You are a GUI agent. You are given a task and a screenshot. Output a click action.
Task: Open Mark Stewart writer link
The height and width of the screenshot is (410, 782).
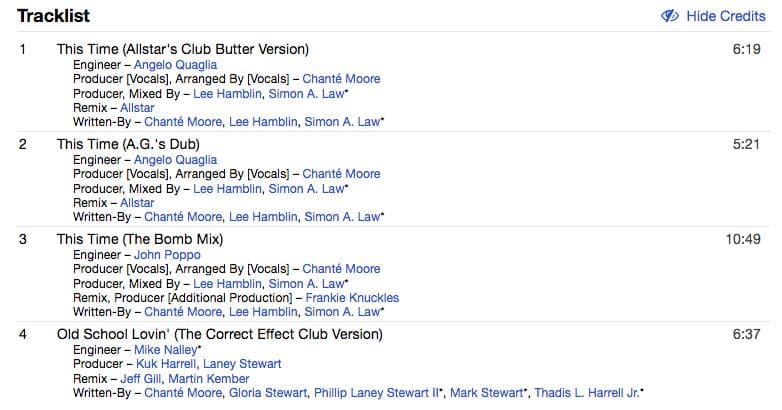487,393
